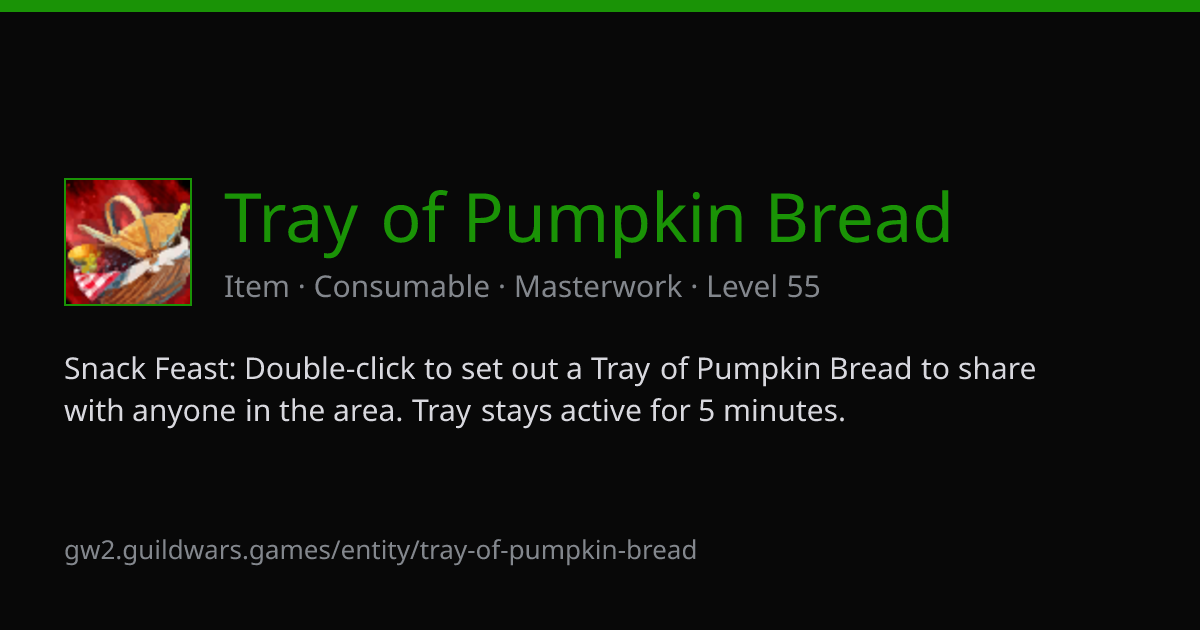
Task: Click the Level 55 label
Action: 763,287
